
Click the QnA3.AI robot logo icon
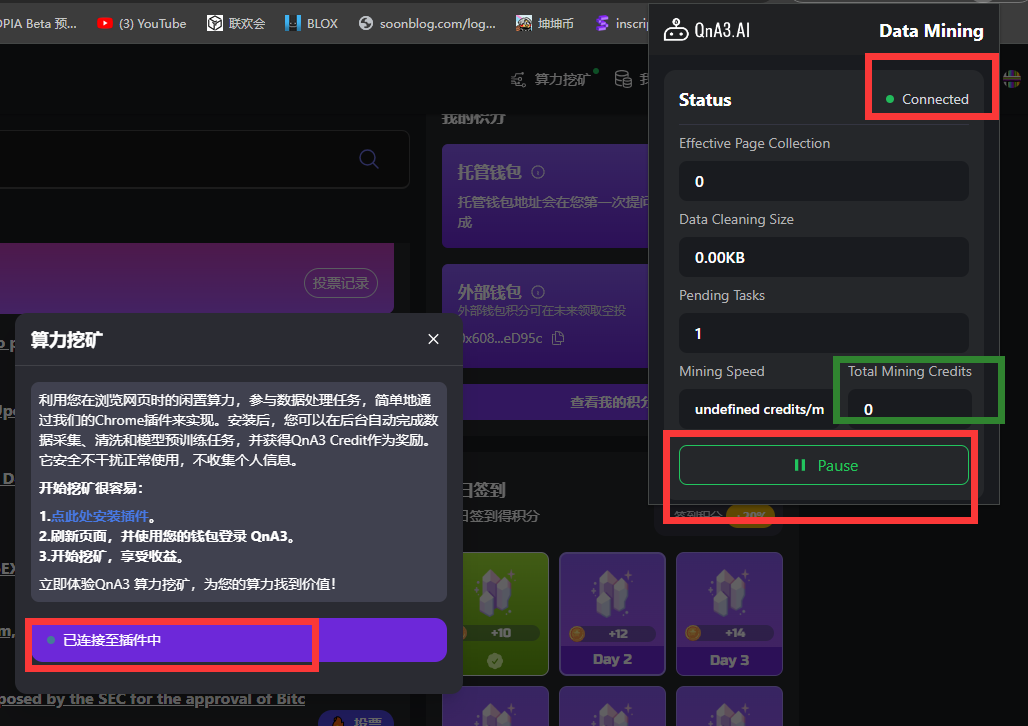pos(676,30)
